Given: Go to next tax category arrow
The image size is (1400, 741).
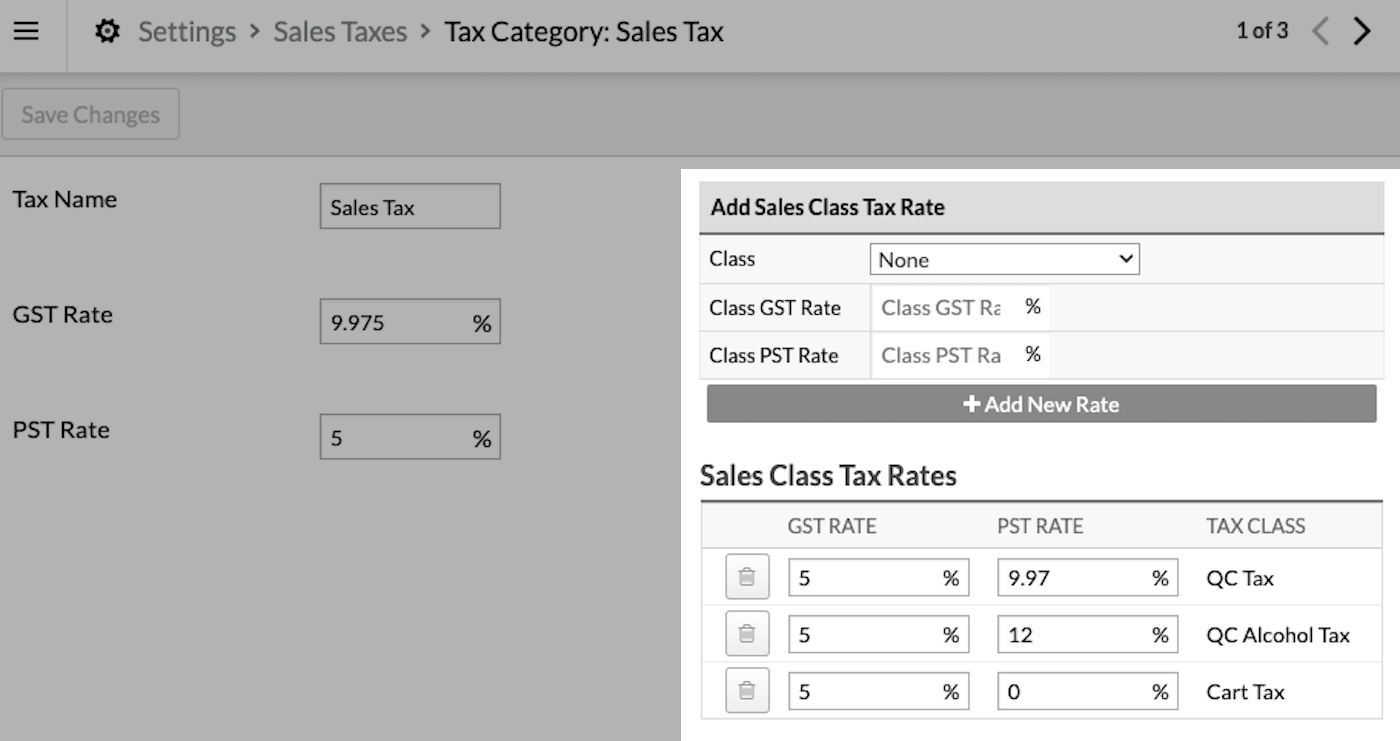Looking at the screenshot, I should [1362, 31].
